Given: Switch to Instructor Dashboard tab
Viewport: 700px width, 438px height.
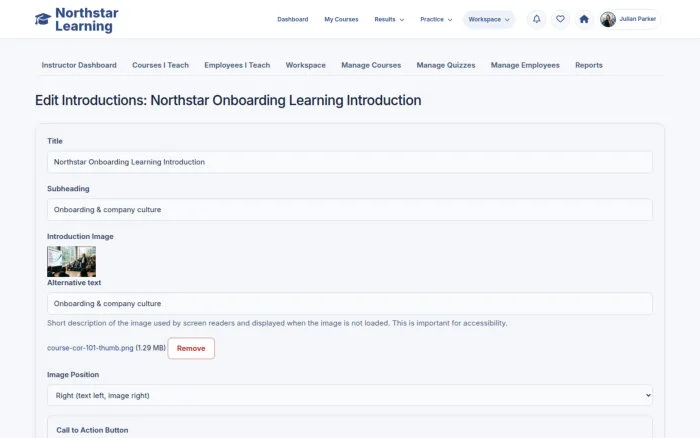Looking at the screenshot, I should tap(79, 65).
